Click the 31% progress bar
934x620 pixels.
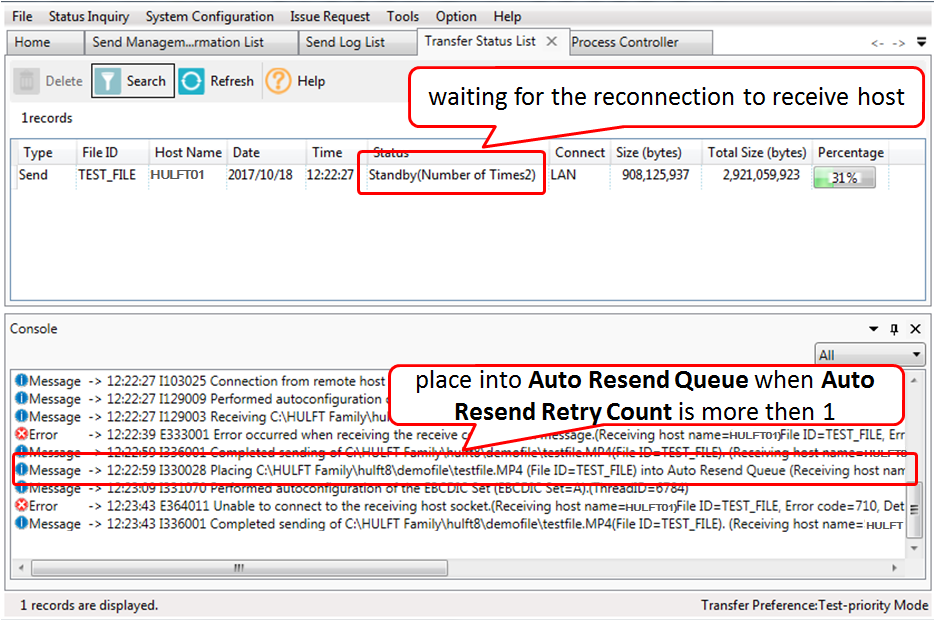point(845,177)
